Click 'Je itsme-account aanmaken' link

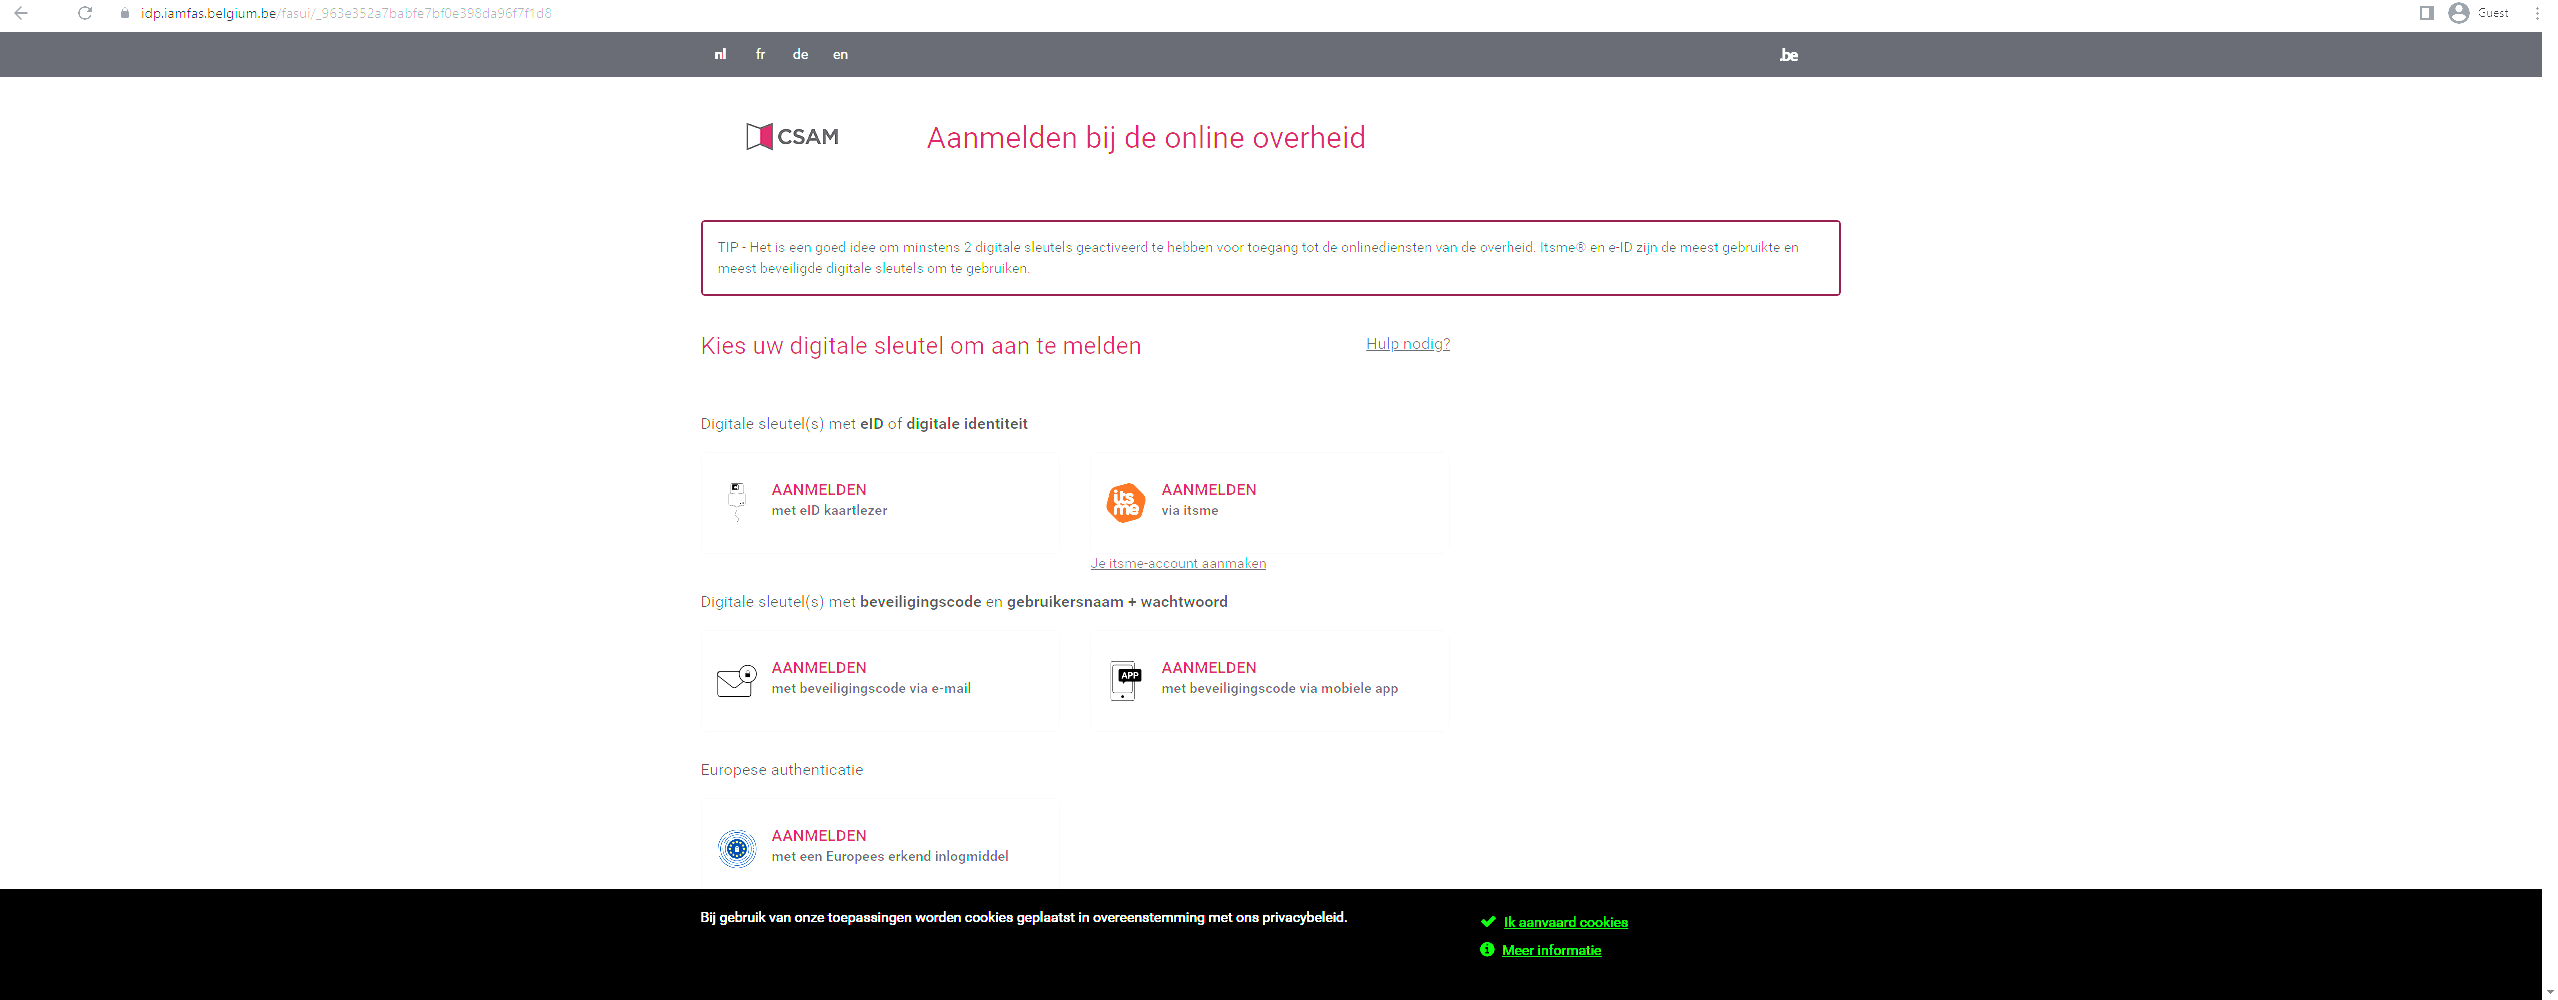click(1178, 564)
